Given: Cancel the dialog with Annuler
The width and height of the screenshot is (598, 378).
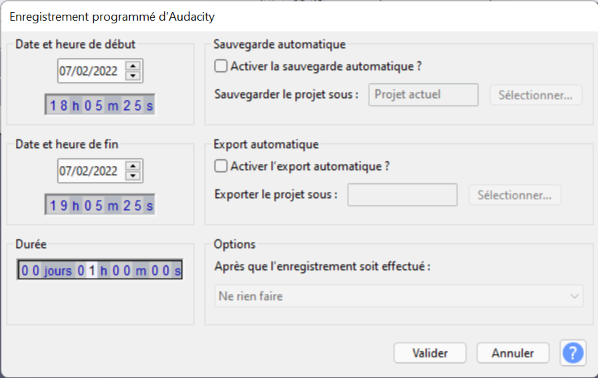Looking at the screenshot, I should click(513, 353).
